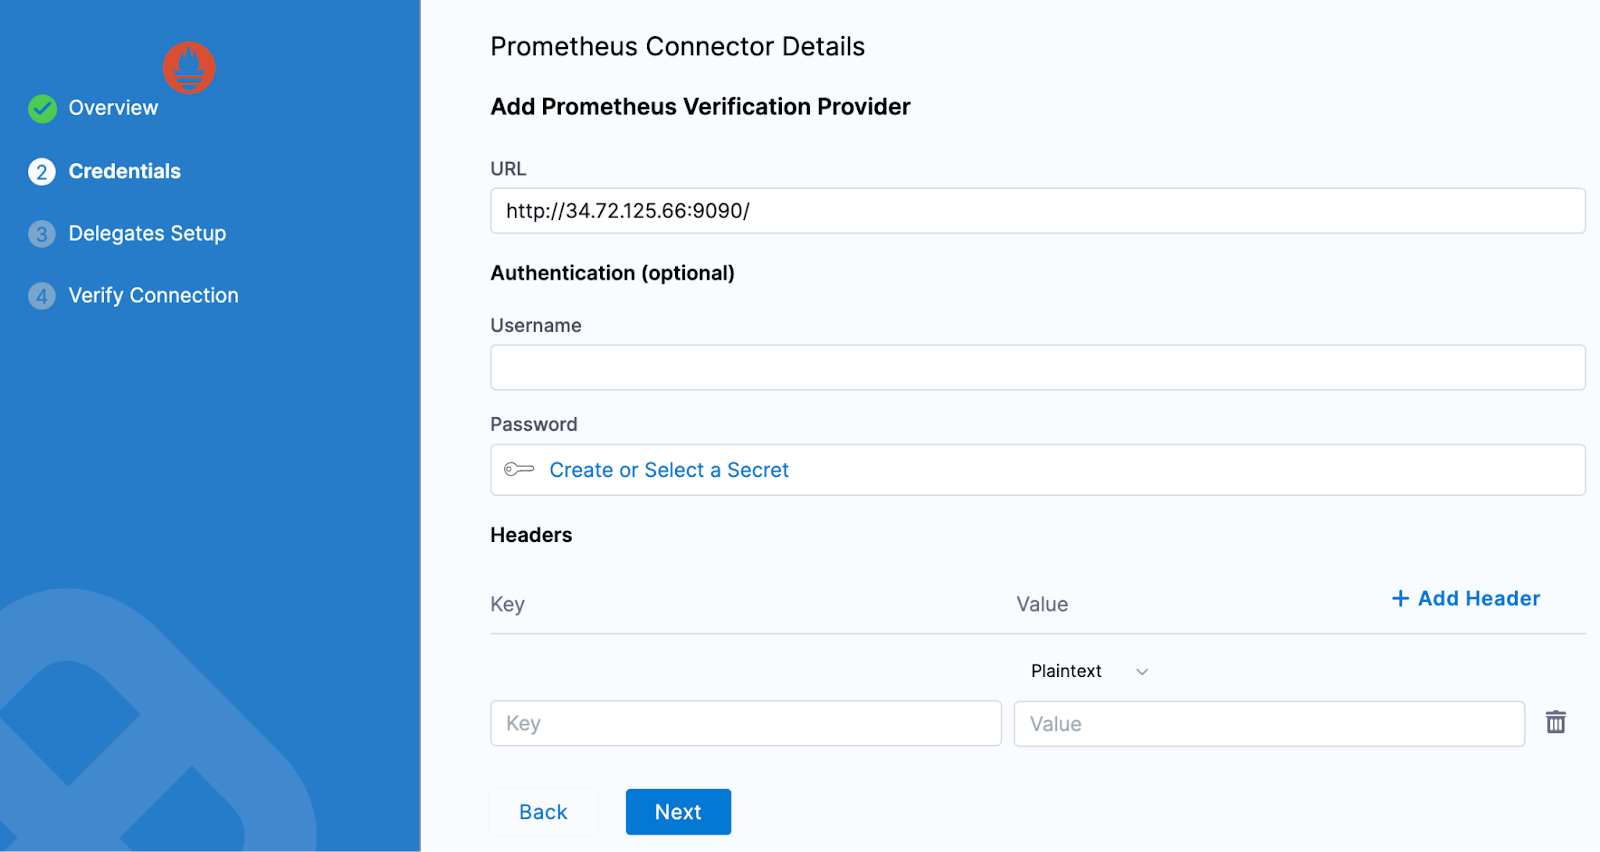Focus the URL input field

coord(1038,211)
